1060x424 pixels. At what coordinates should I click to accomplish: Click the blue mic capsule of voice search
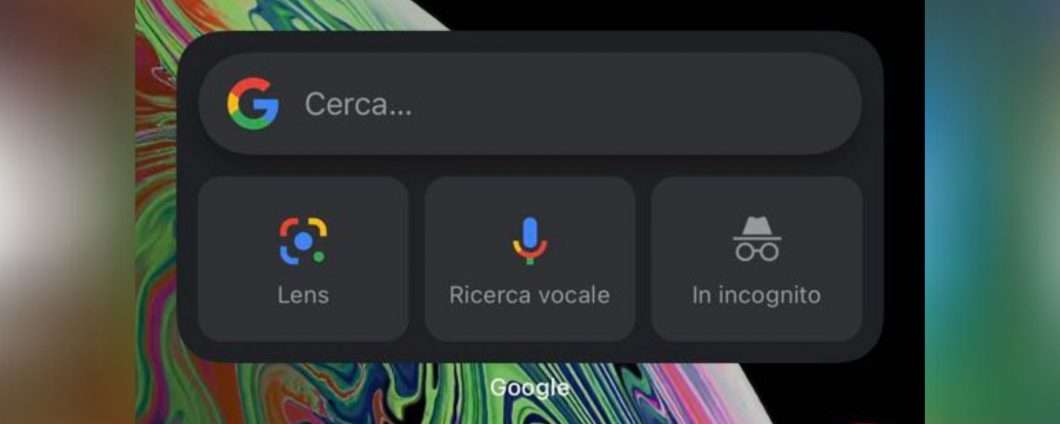530,233
